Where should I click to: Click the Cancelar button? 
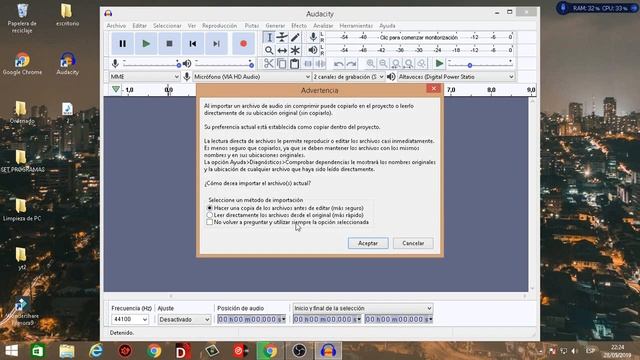click(x=413, y=243)
